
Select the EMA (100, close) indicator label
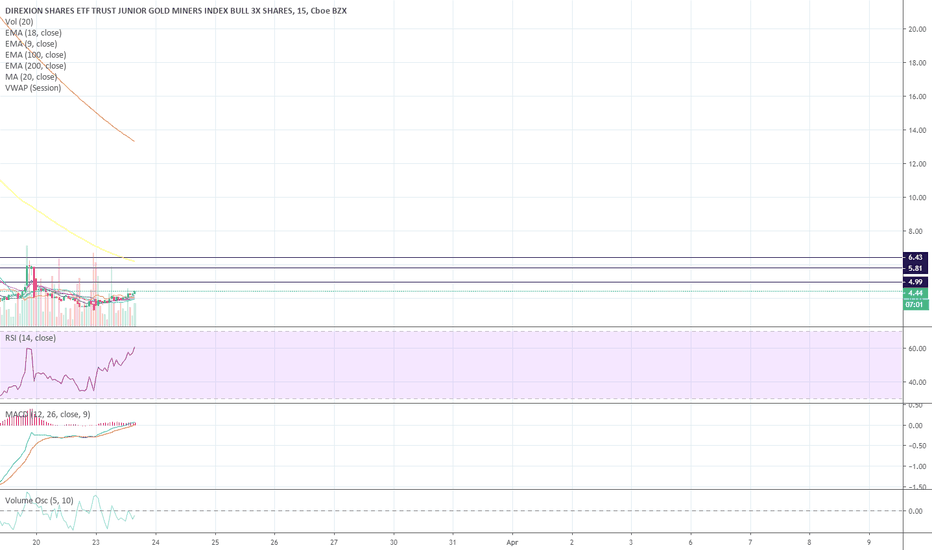click(x=36, y=55)
